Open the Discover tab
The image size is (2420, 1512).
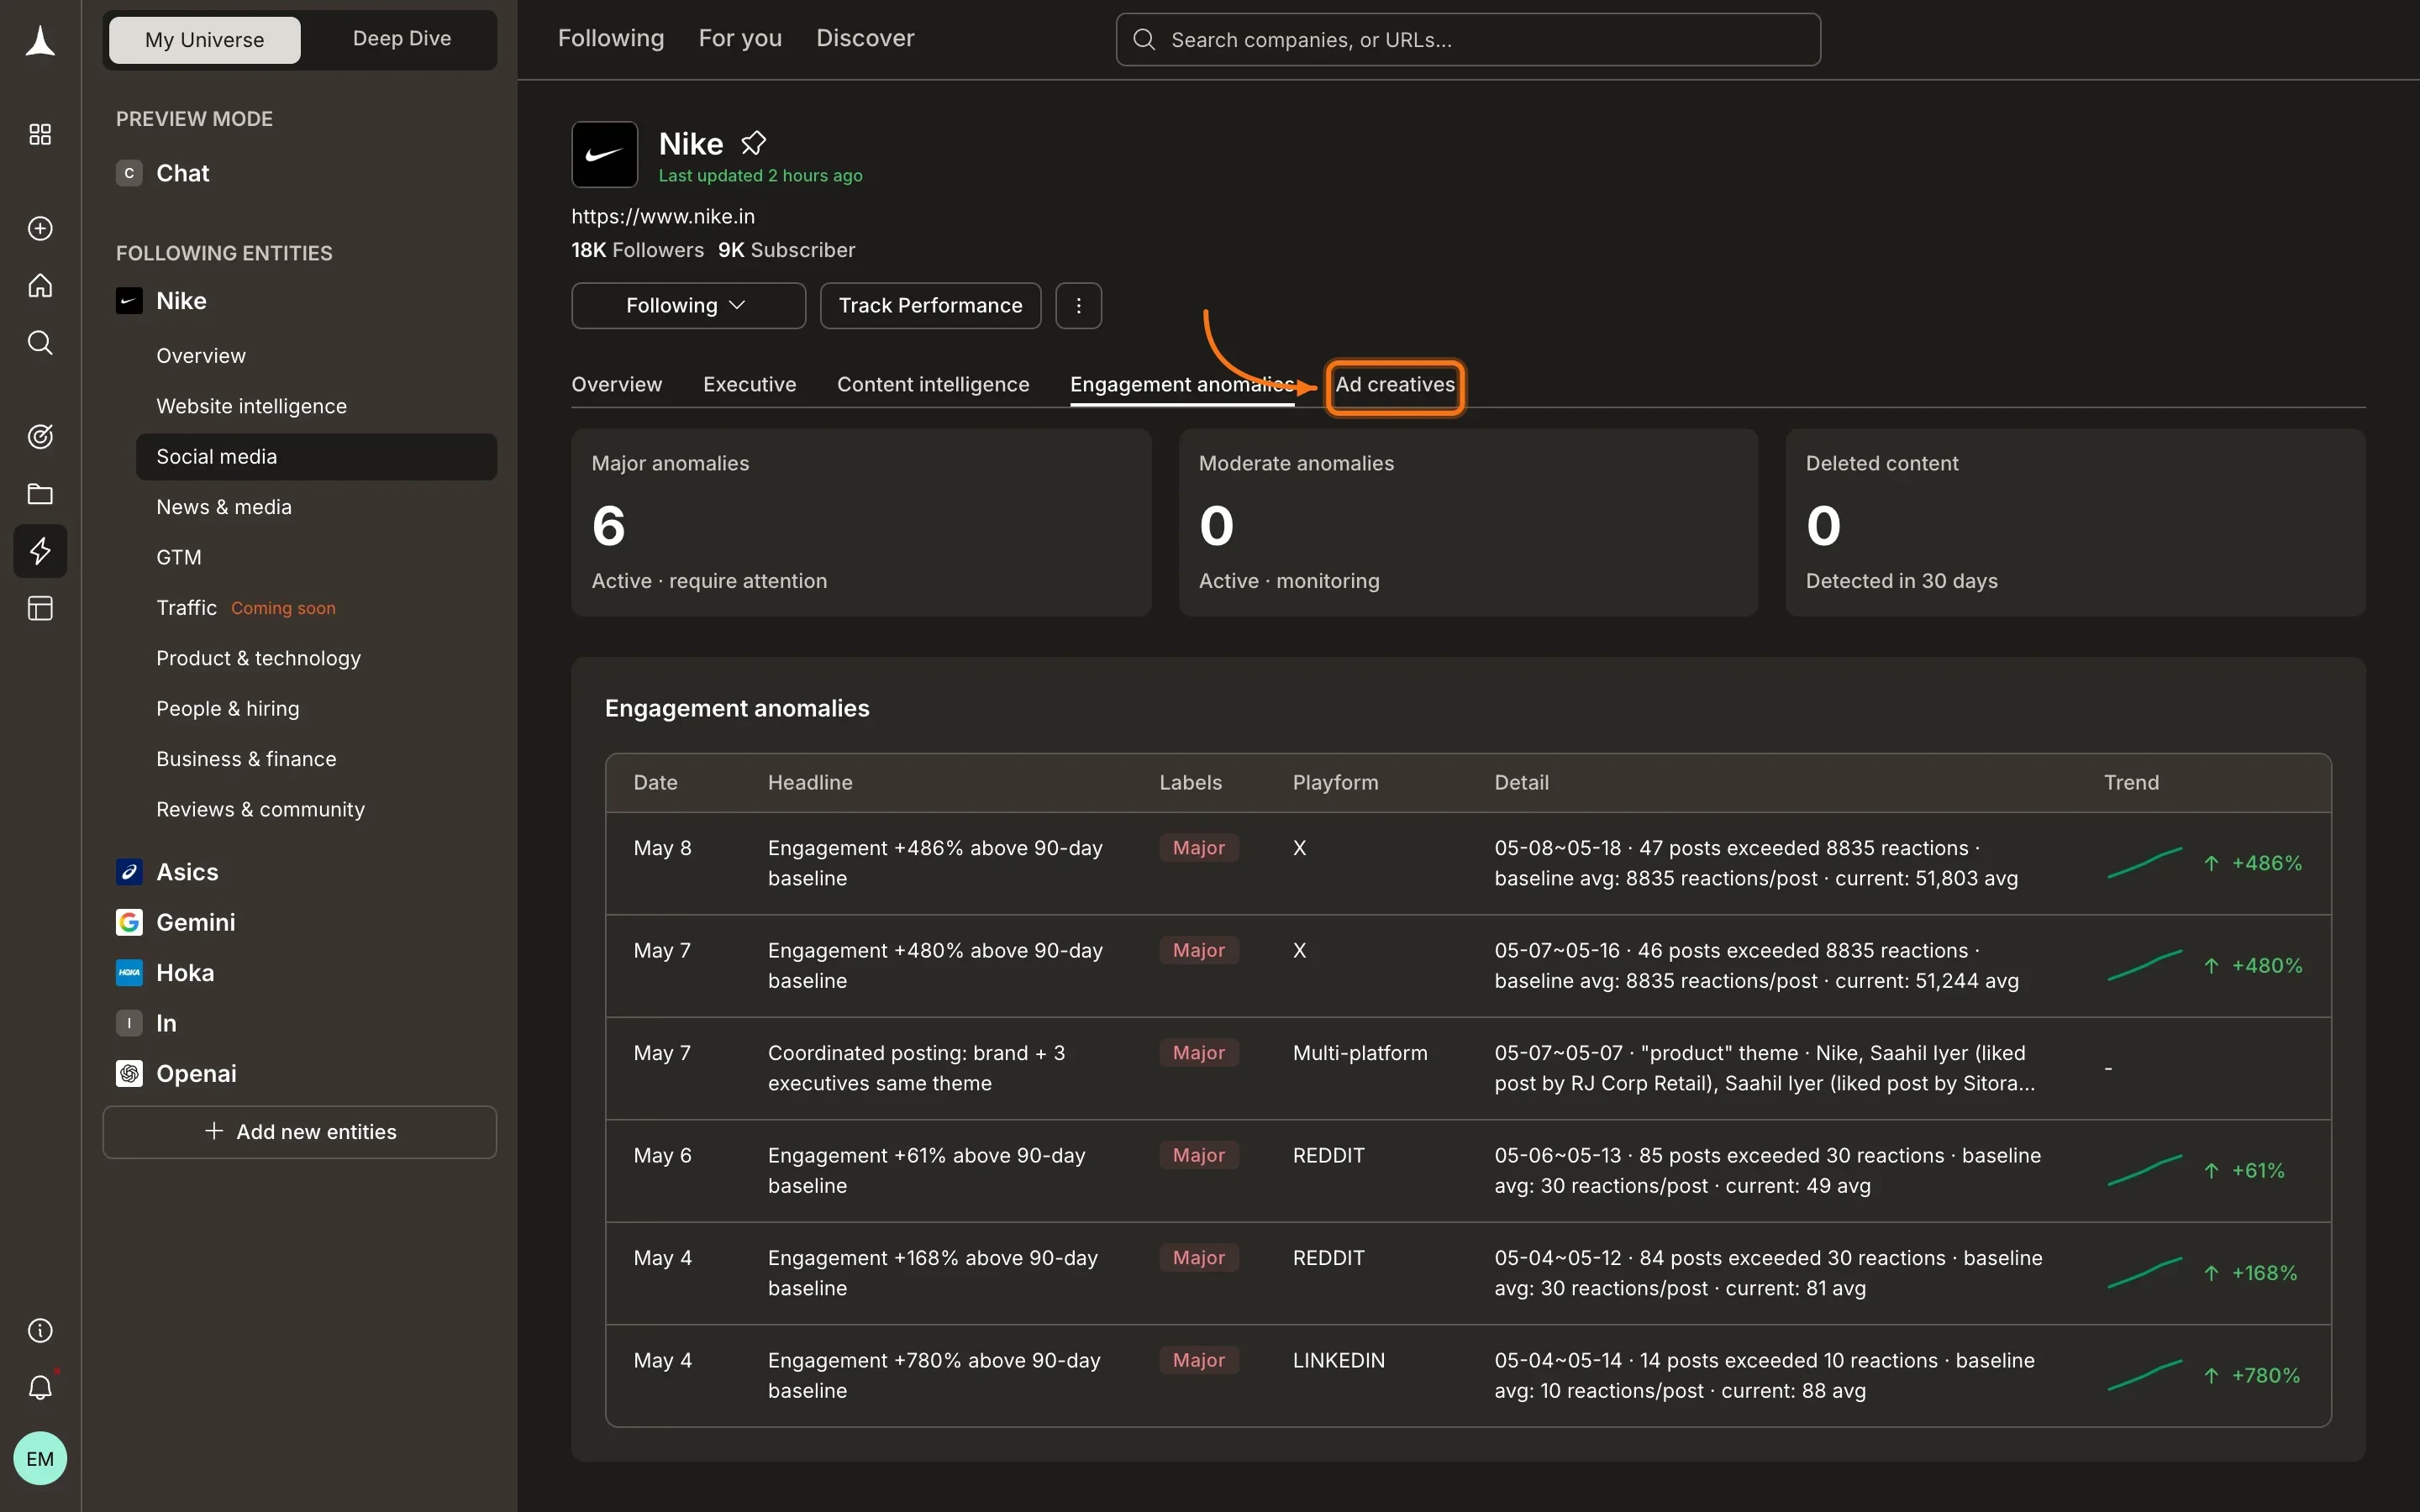[865, 38]
